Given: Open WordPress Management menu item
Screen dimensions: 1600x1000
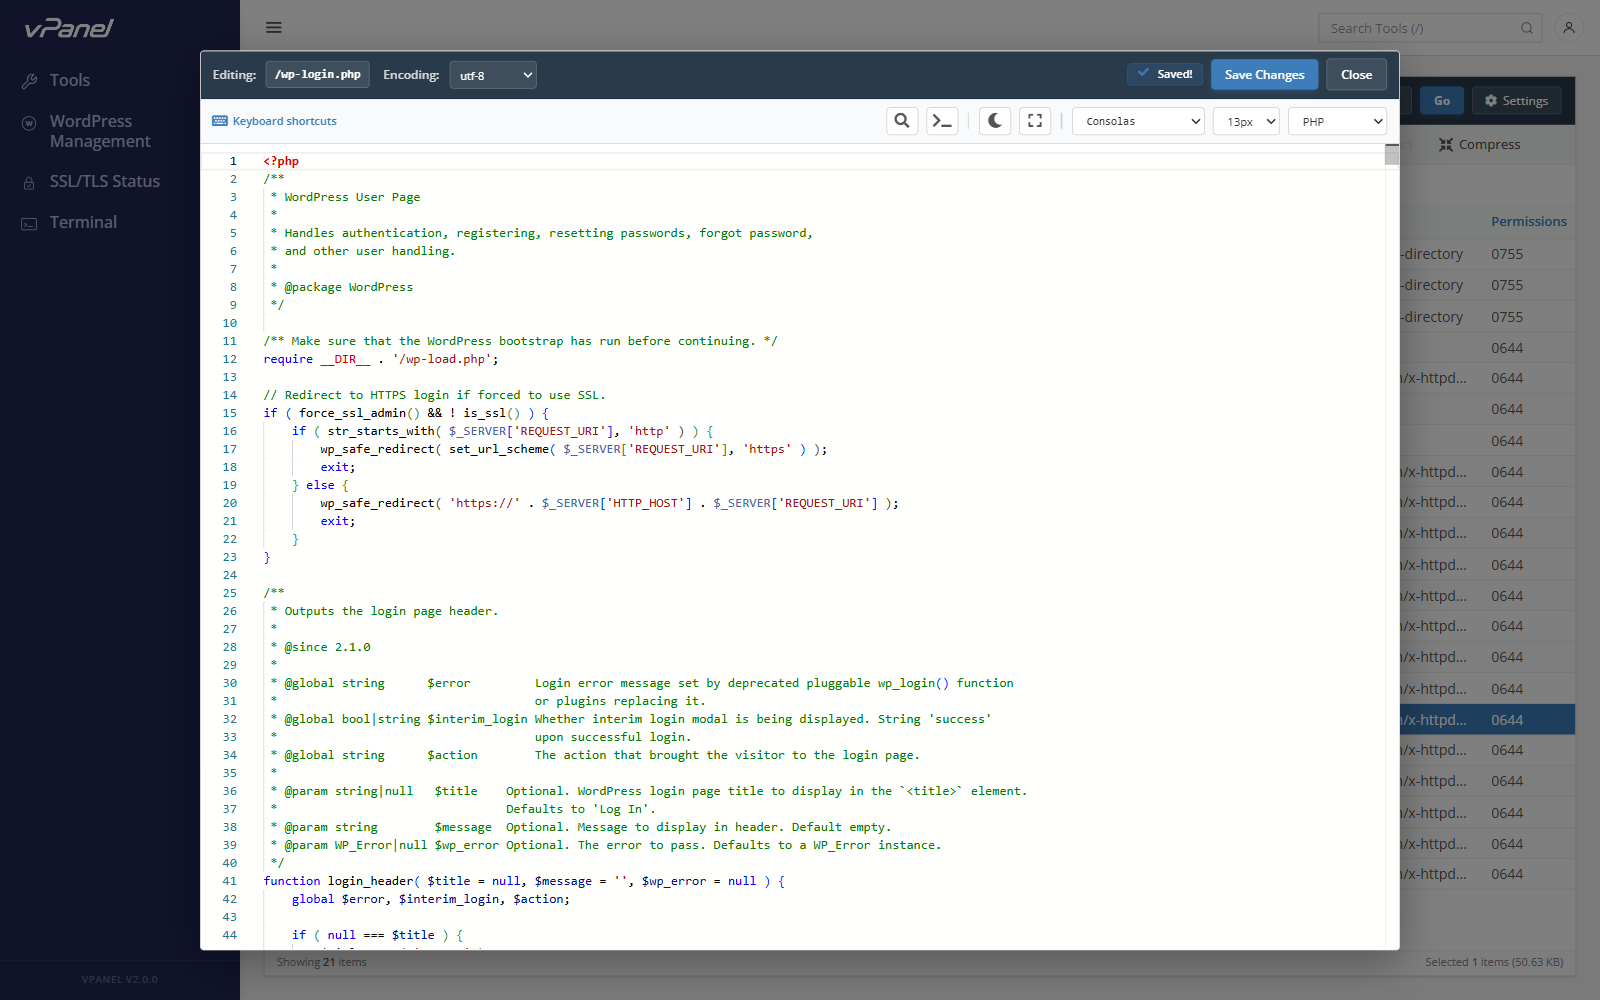Looking at the screenshot, I should (100, 131).
